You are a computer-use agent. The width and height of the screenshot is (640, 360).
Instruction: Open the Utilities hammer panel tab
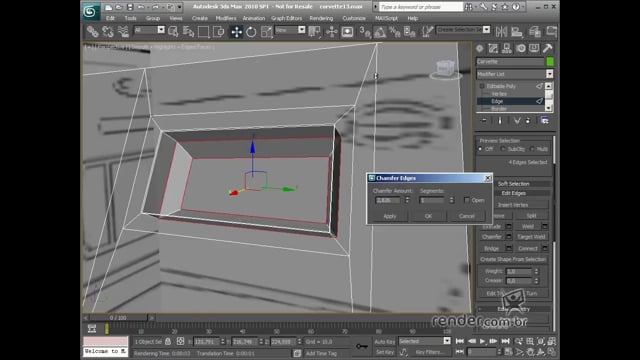click(547, 48)
